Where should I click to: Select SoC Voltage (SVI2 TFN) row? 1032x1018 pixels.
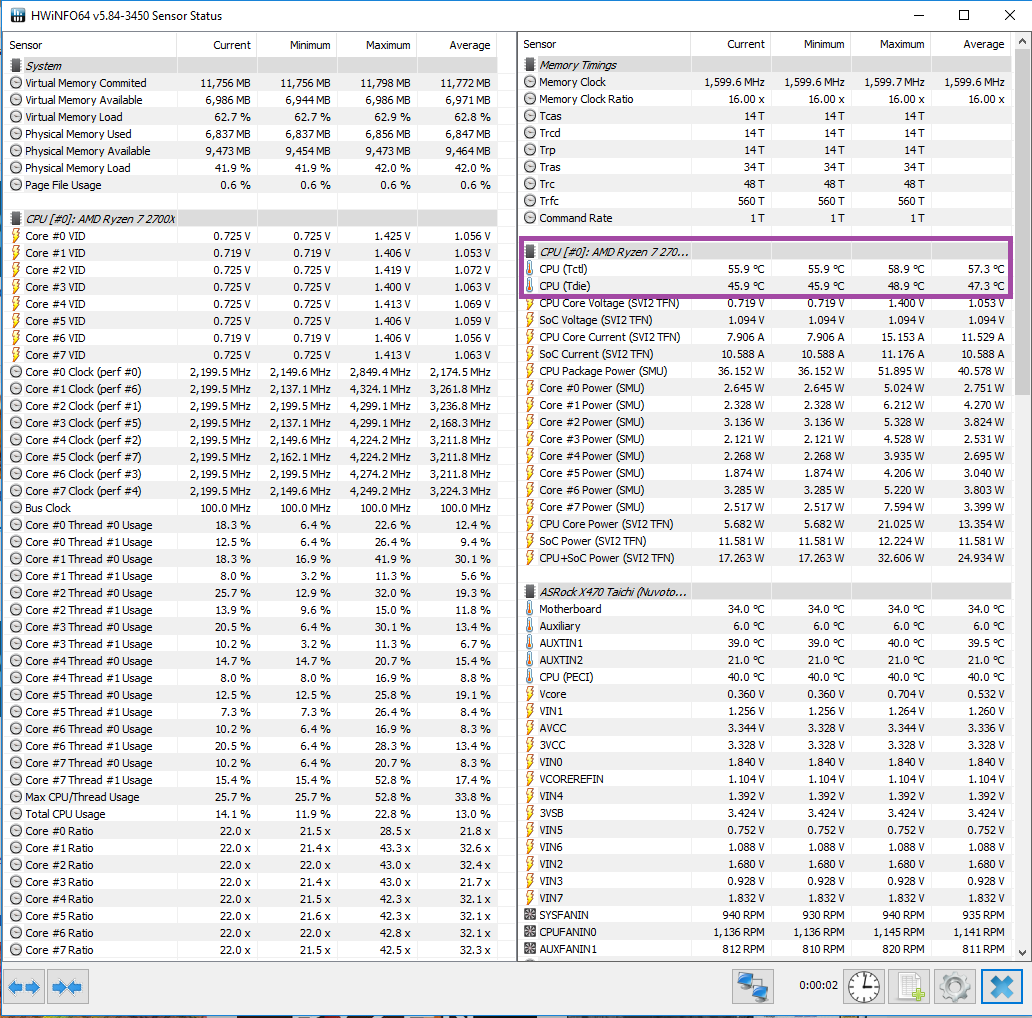click(x=765, y=320)
